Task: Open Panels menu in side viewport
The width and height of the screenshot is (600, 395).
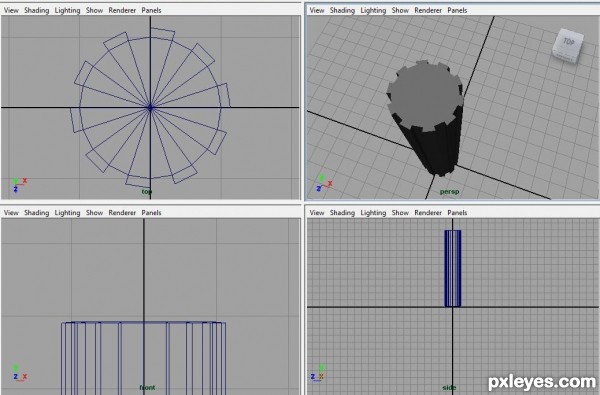Action: [x=457, y=212]
